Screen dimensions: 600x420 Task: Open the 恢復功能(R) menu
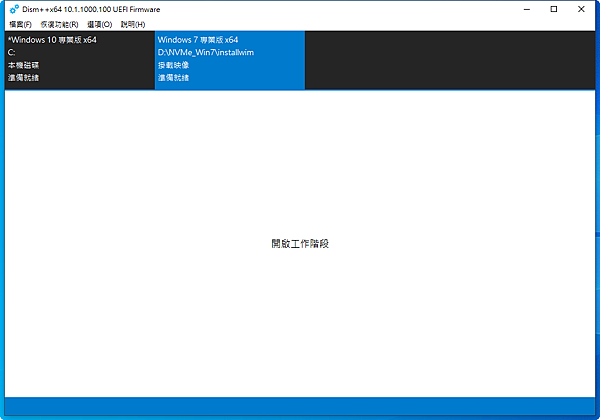[x=59, y=24]
